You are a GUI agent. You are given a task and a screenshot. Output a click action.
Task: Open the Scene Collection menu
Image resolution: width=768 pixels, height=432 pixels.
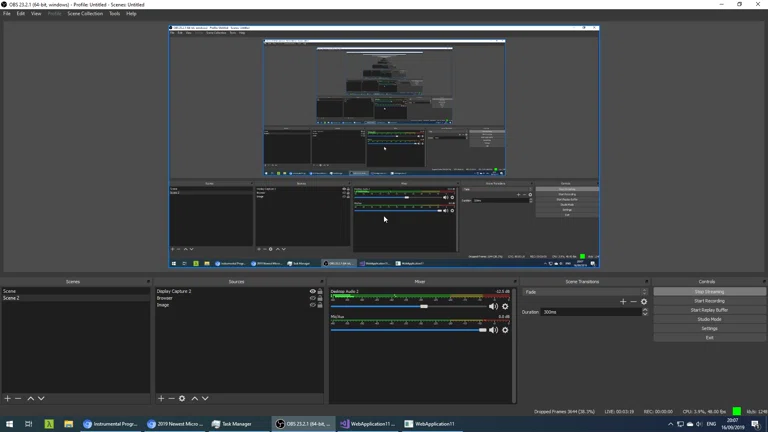tap(85, 14)
